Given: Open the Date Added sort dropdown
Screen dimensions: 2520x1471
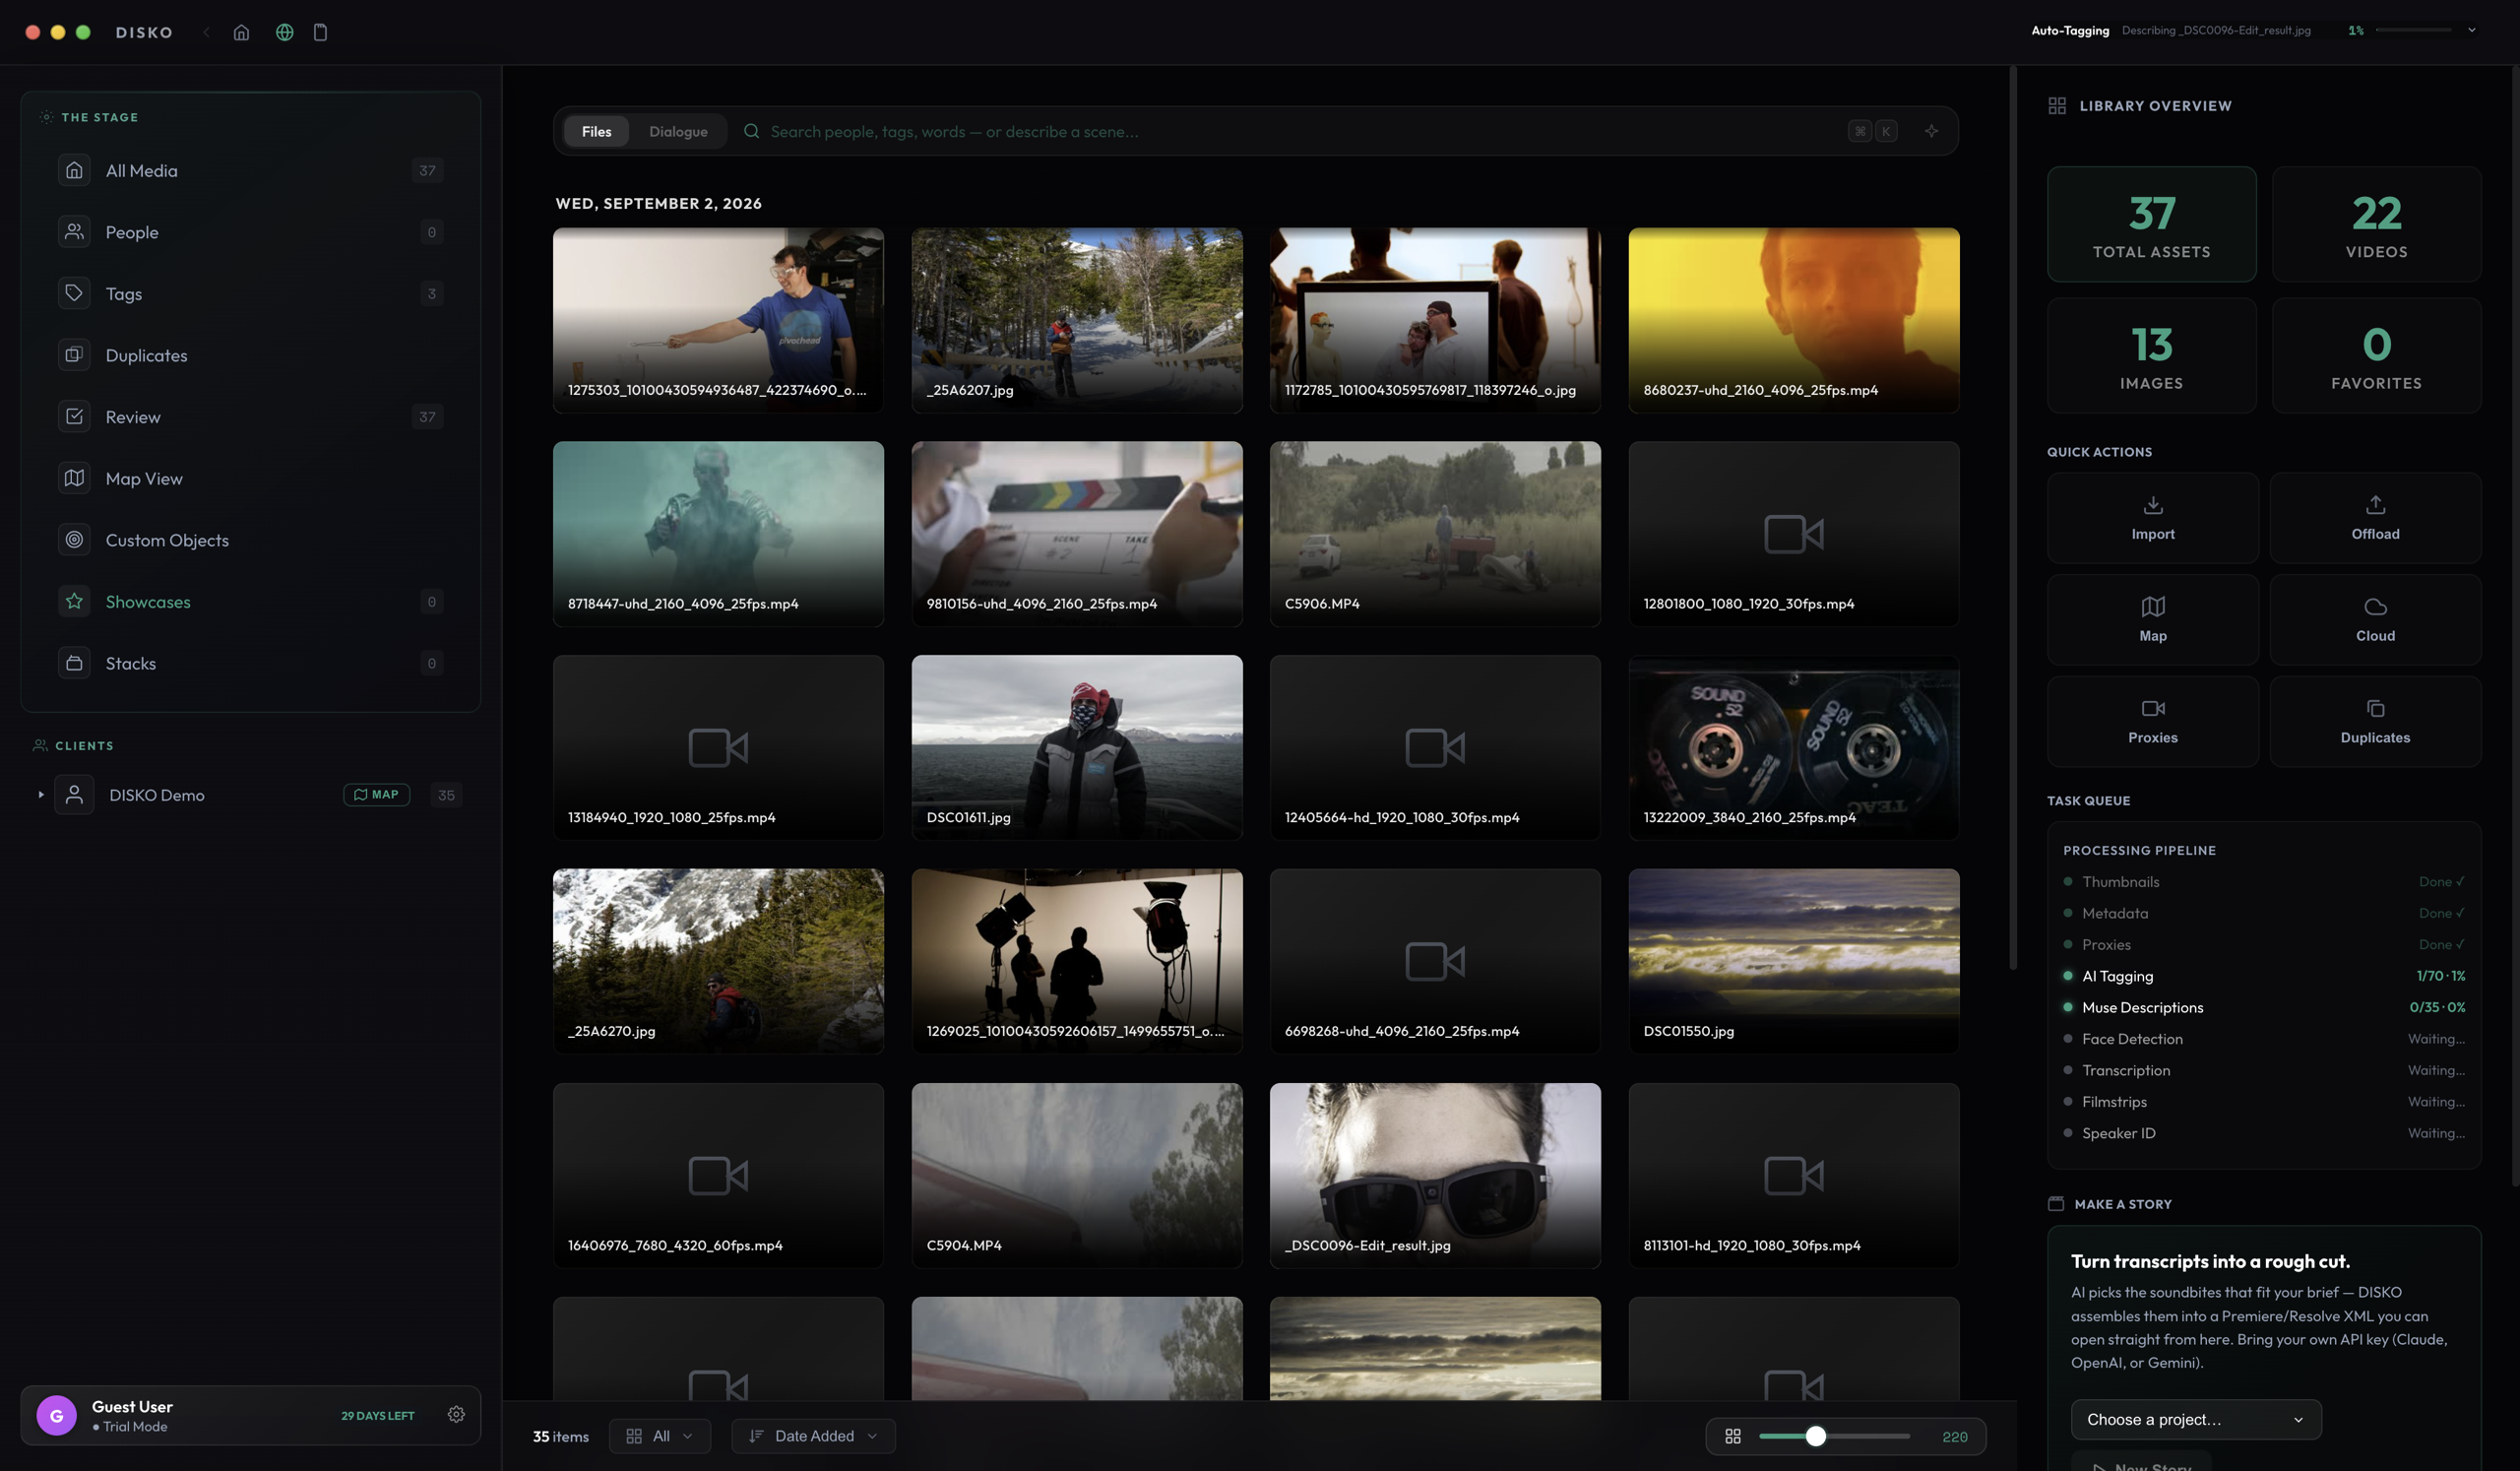Looking at the screenshot, I should [813, 1436].
